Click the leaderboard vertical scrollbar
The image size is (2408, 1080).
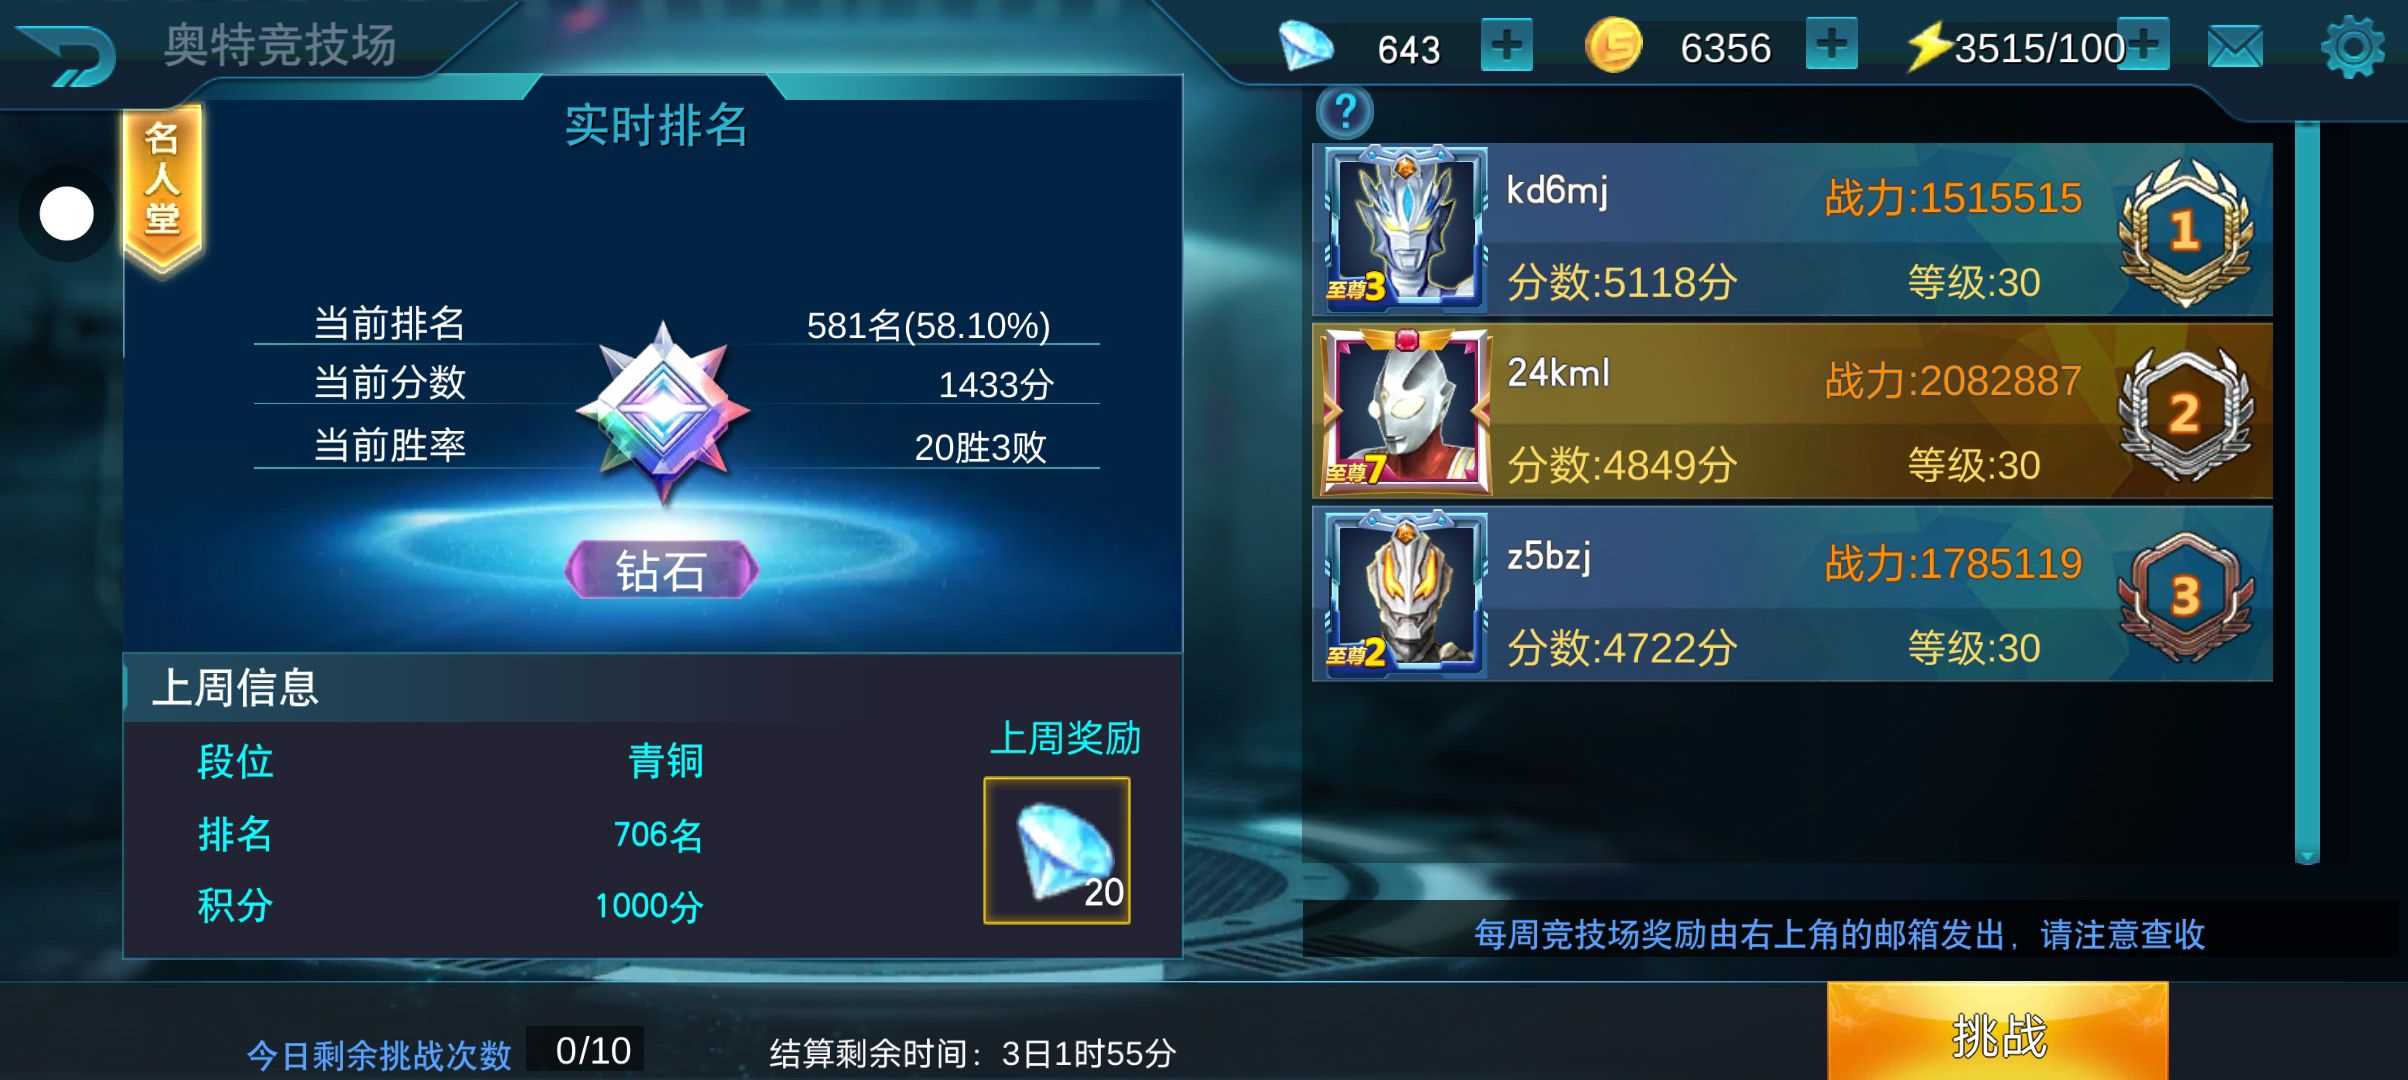coord(2307,490)
